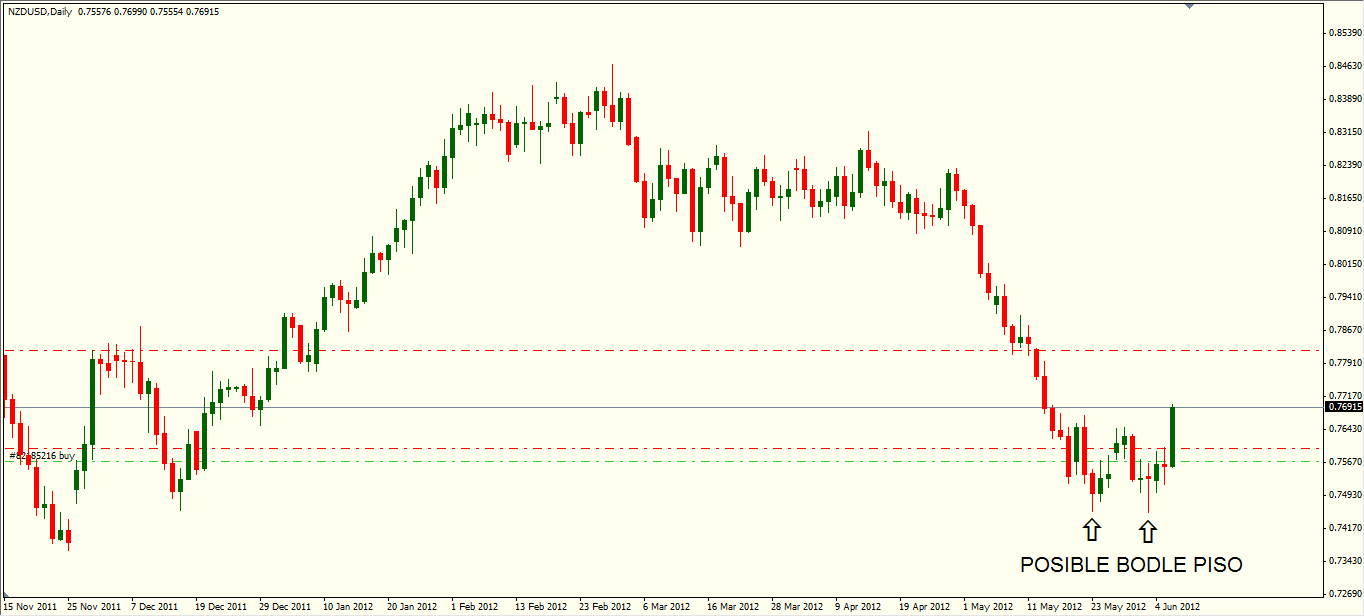Select the left up-arrow annotation below candles

click(1092, 528)
